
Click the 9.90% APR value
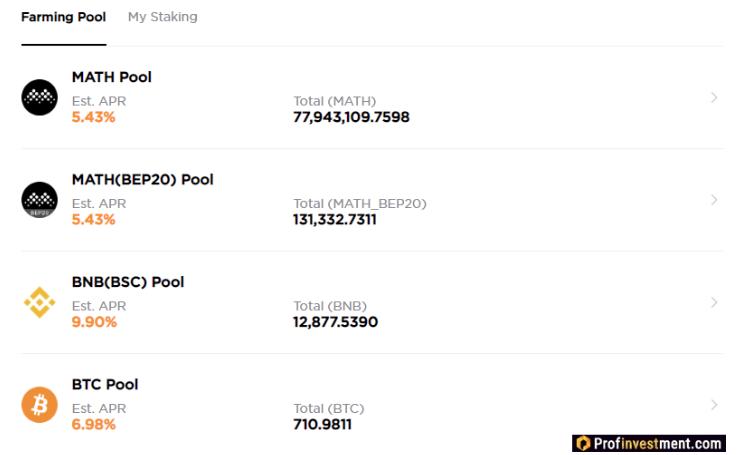[94, 322]
